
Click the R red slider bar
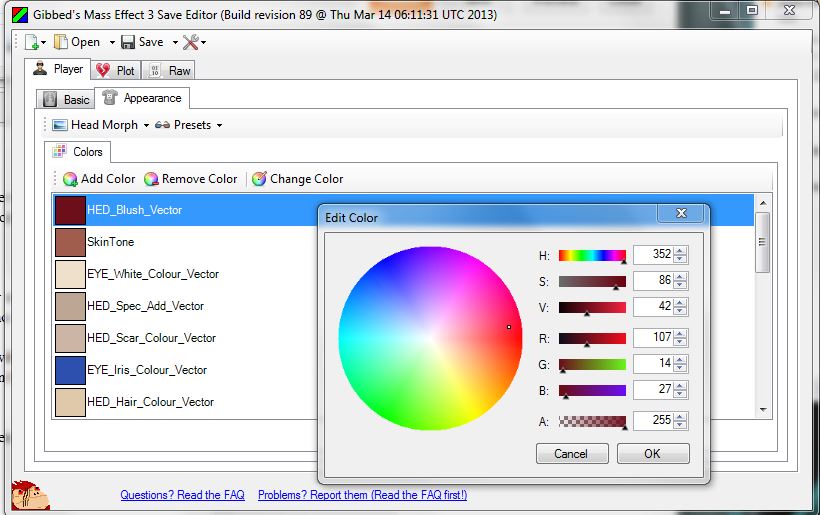[x=592, y=338]
